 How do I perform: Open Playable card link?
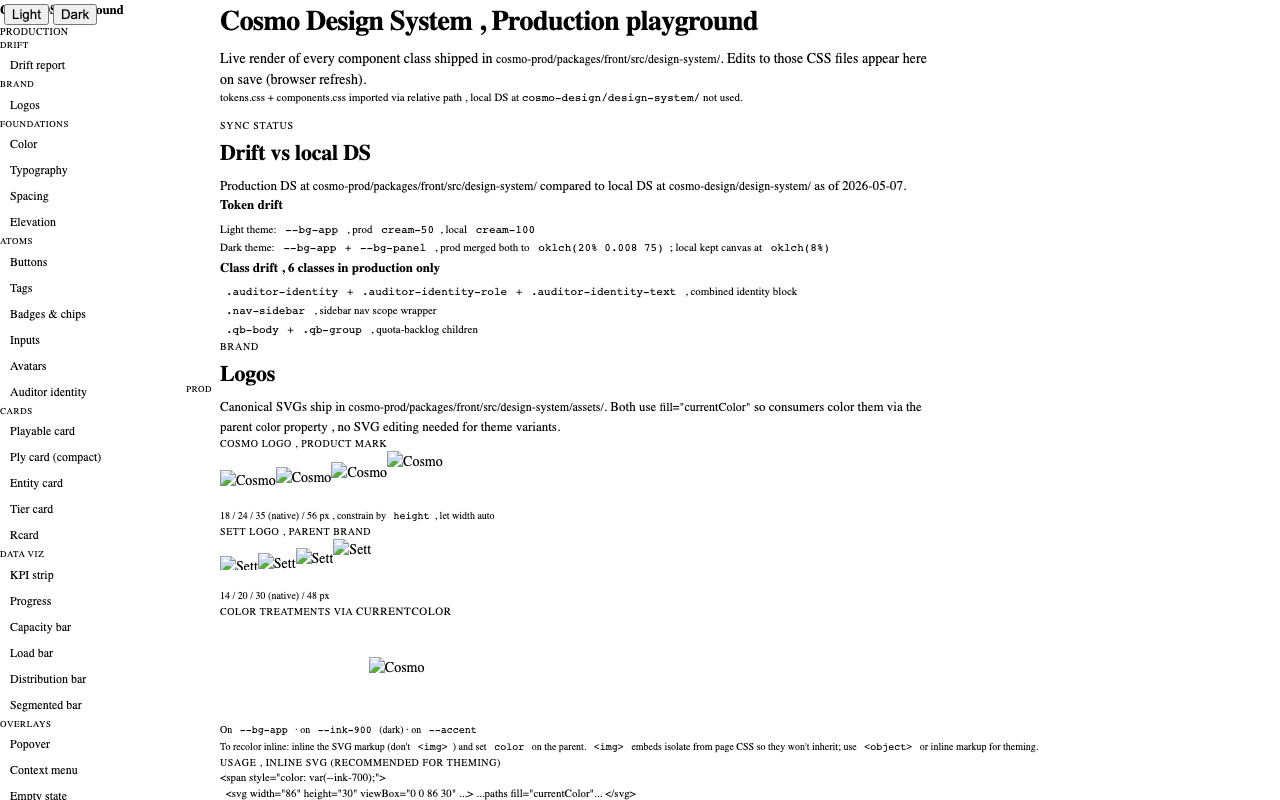42,431
